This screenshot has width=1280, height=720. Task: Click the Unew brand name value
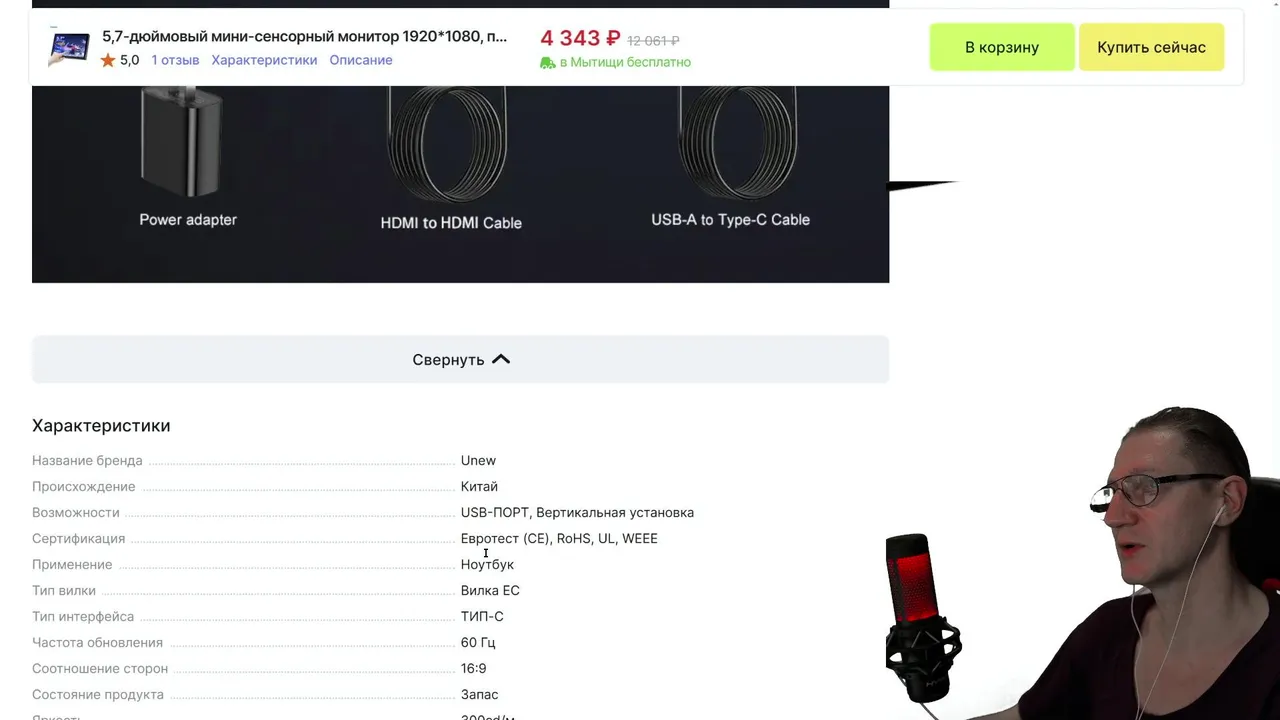pos(478,461)
